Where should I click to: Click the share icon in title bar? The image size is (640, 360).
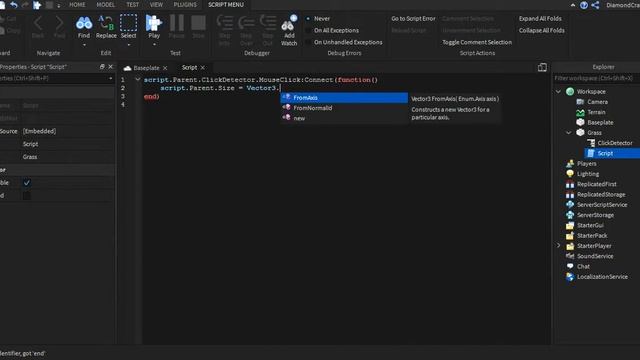[596, 5]
